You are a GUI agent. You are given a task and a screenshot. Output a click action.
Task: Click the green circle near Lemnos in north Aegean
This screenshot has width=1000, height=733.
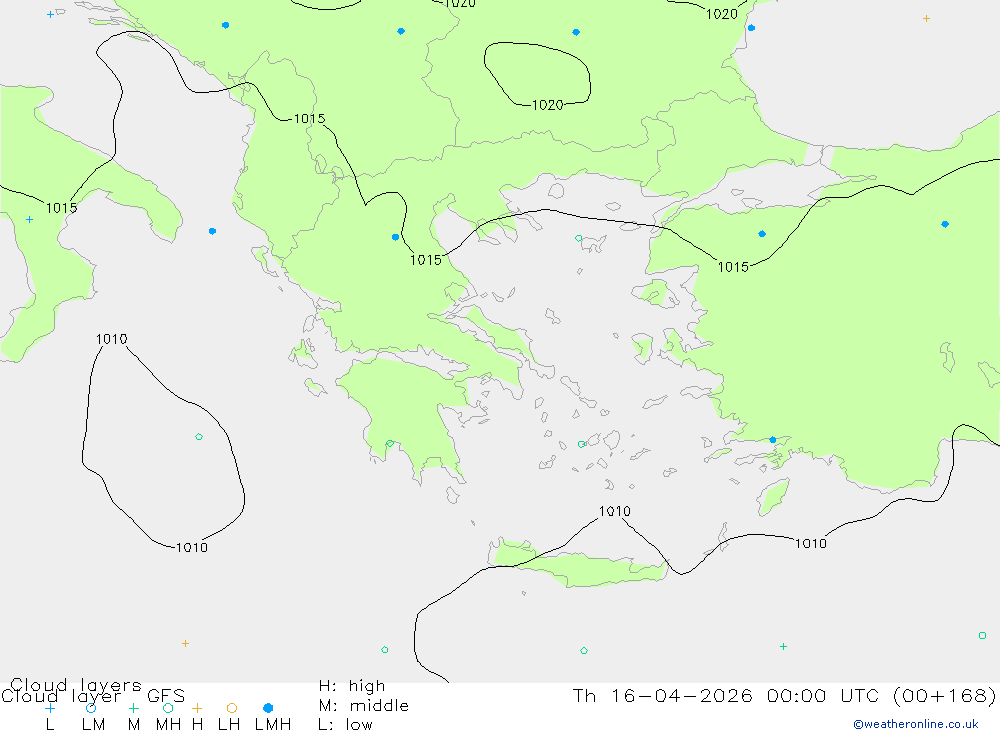tap(578, 238)
